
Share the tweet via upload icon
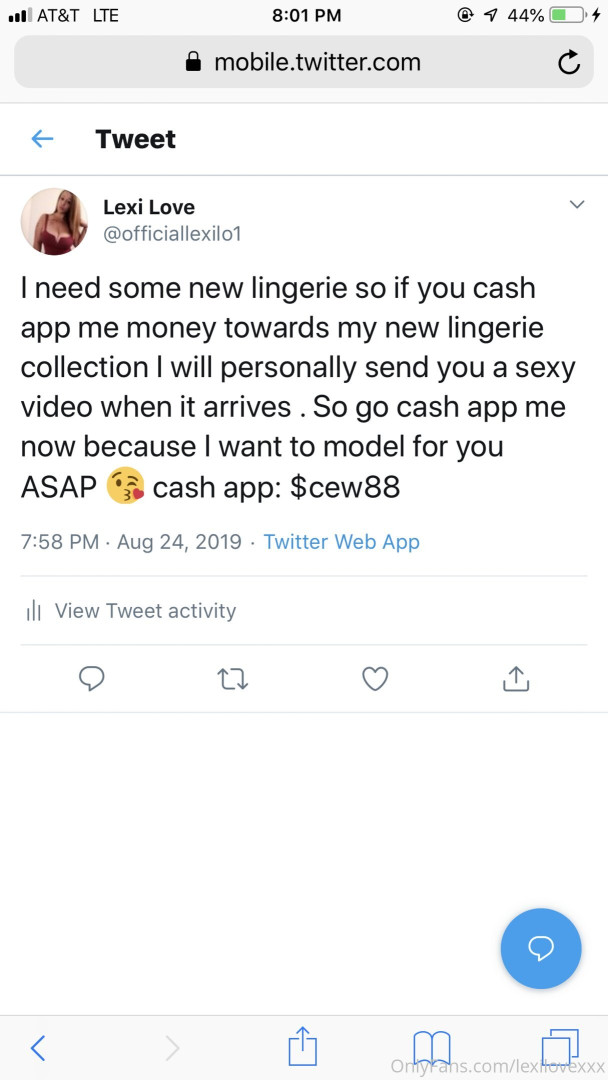[515, 680]
